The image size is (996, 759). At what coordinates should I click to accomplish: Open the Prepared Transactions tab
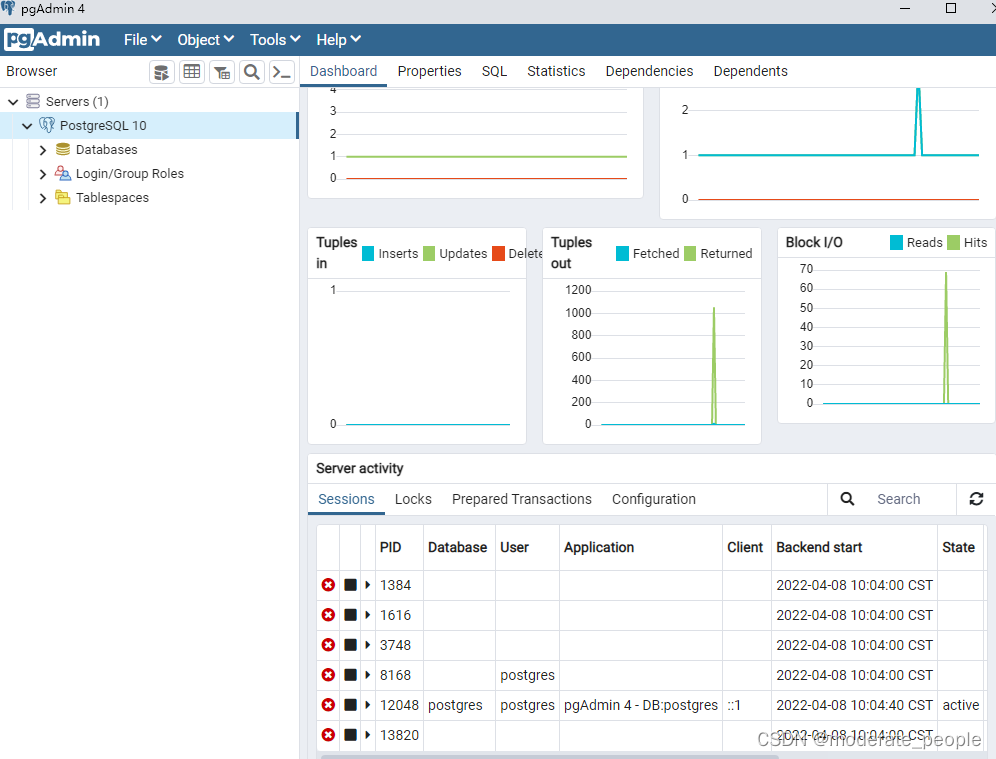pyautogui.click(x=522, y=499)
